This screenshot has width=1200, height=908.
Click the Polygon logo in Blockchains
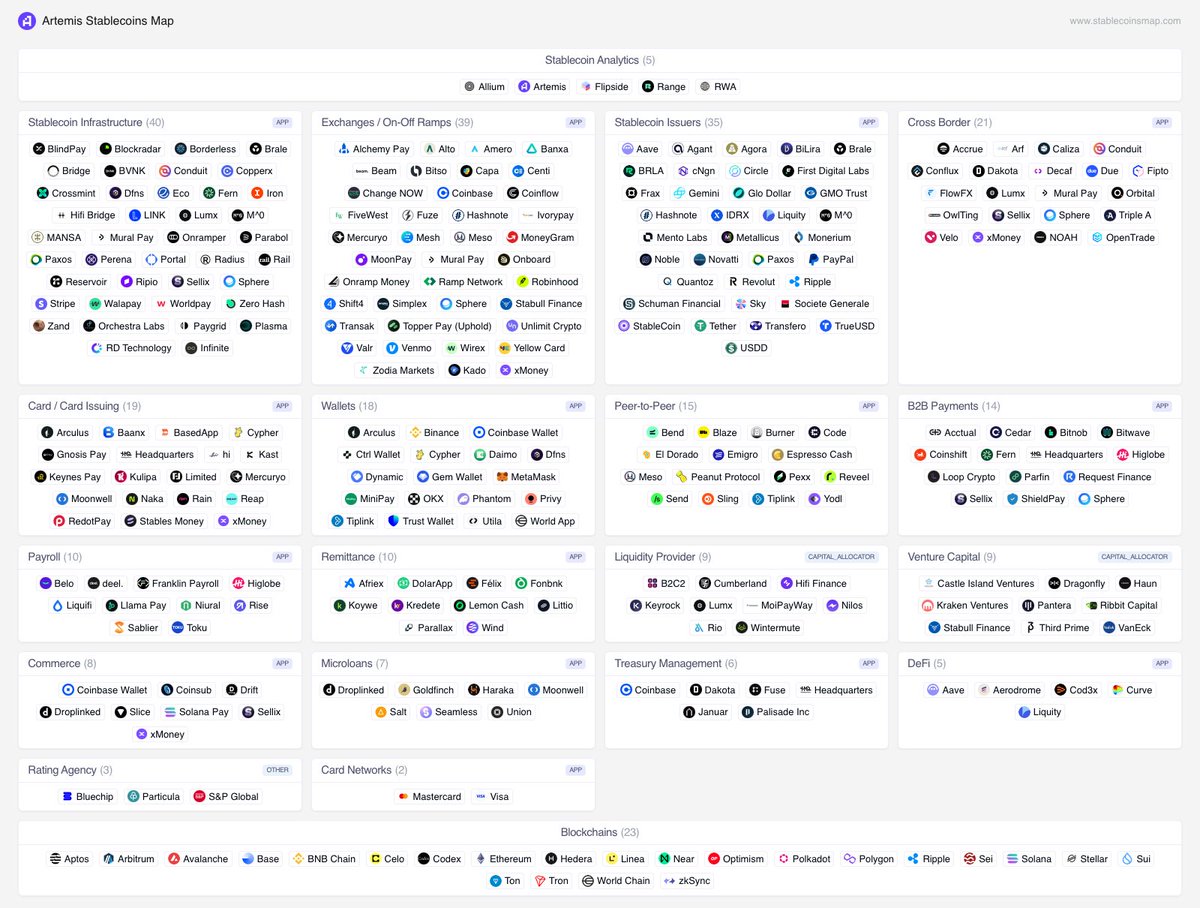tap(850, 859)
